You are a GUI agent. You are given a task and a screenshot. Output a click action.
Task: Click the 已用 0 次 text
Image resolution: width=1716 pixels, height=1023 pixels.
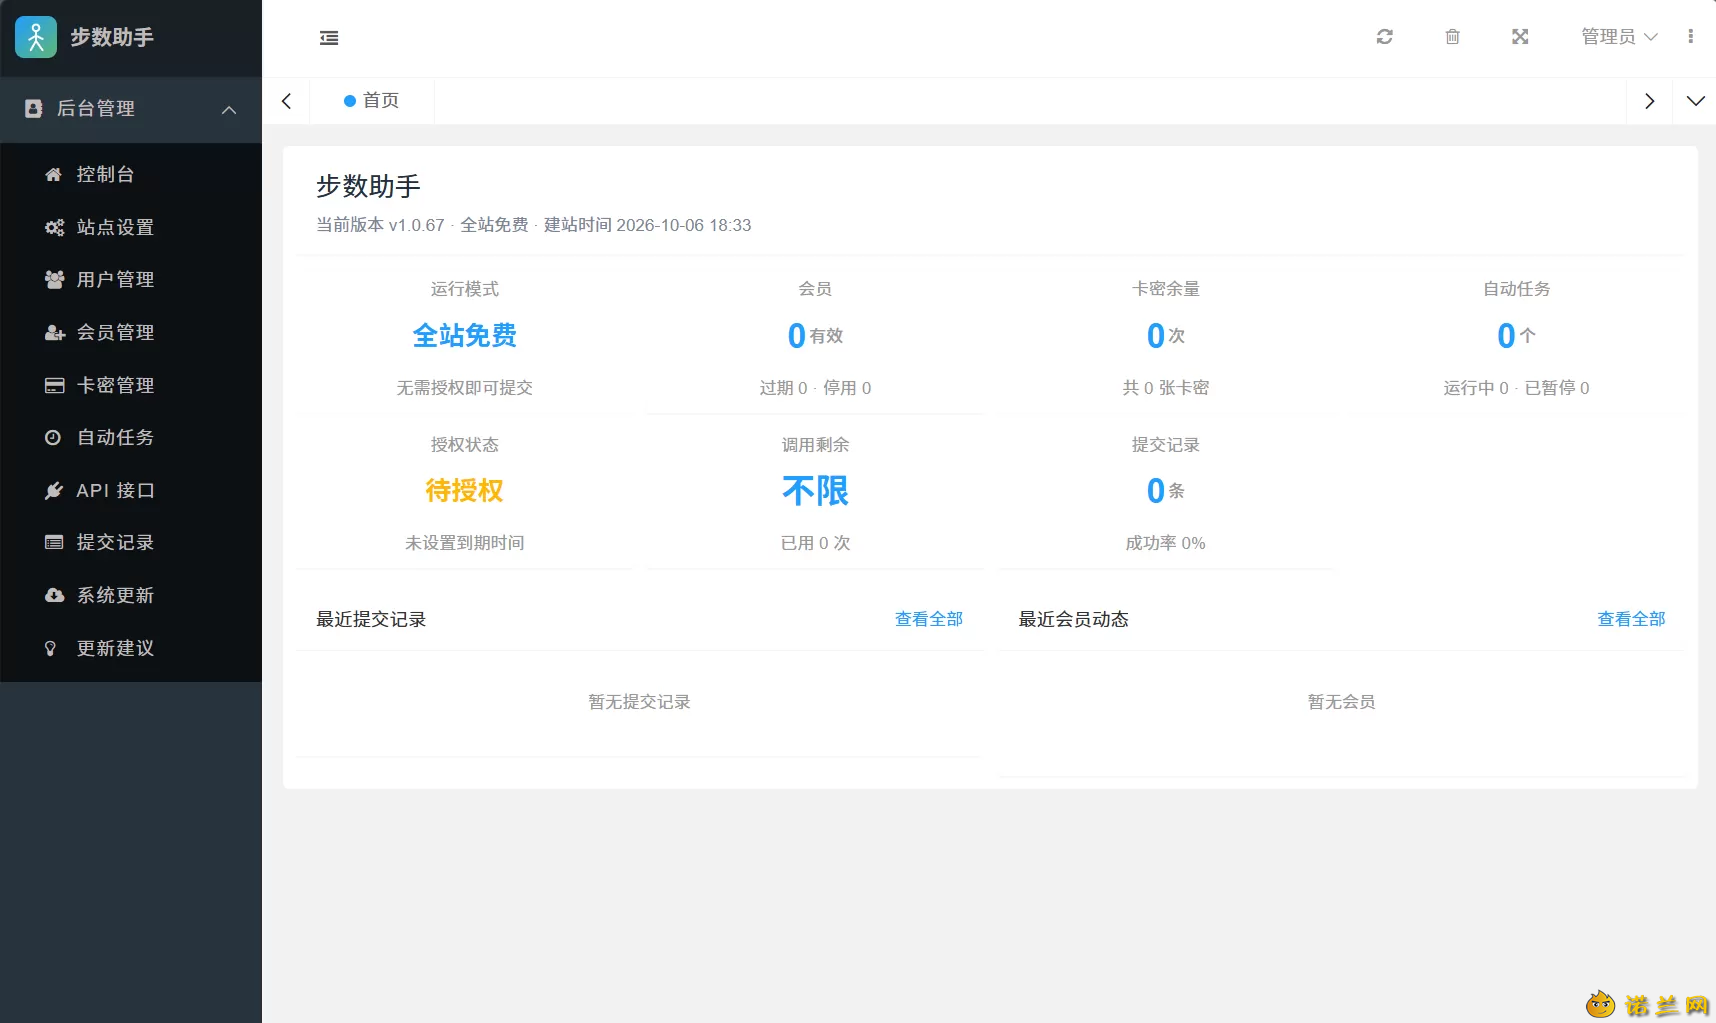point(815,543)
